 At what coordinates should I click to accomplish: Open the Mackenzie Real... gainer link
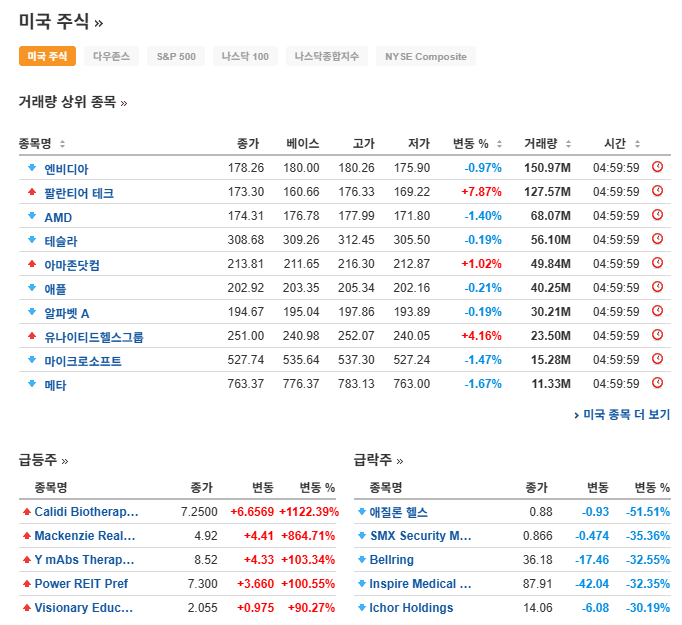click(85, 536)
